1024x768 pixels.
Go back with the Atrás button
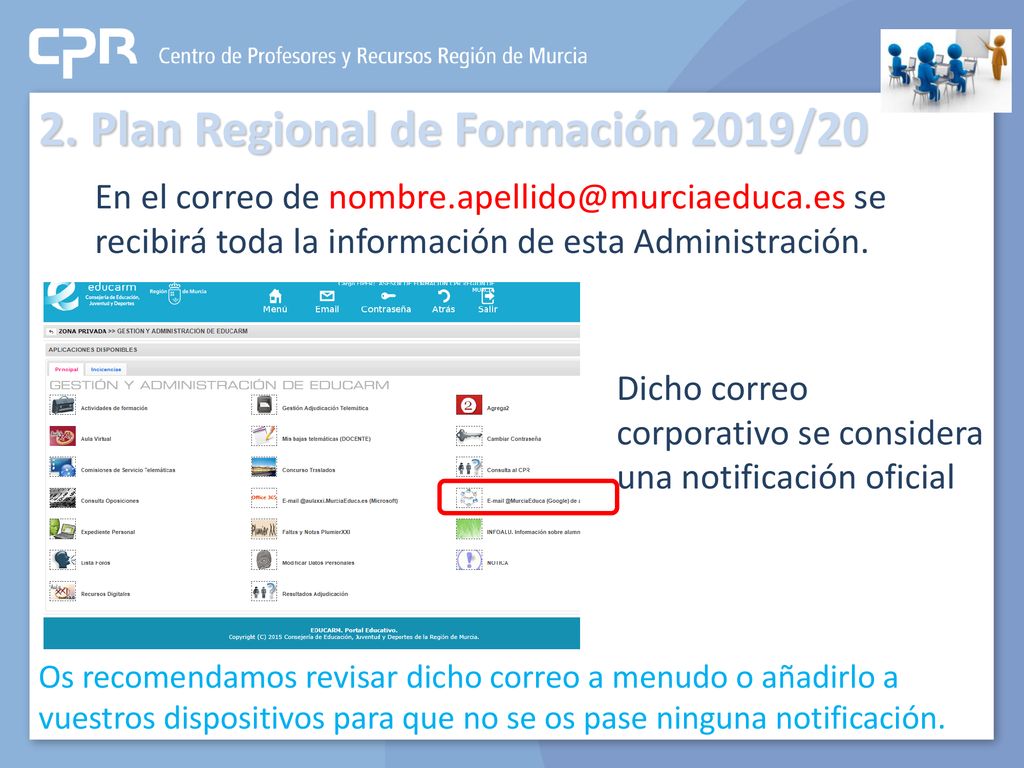tap(443, 302)
